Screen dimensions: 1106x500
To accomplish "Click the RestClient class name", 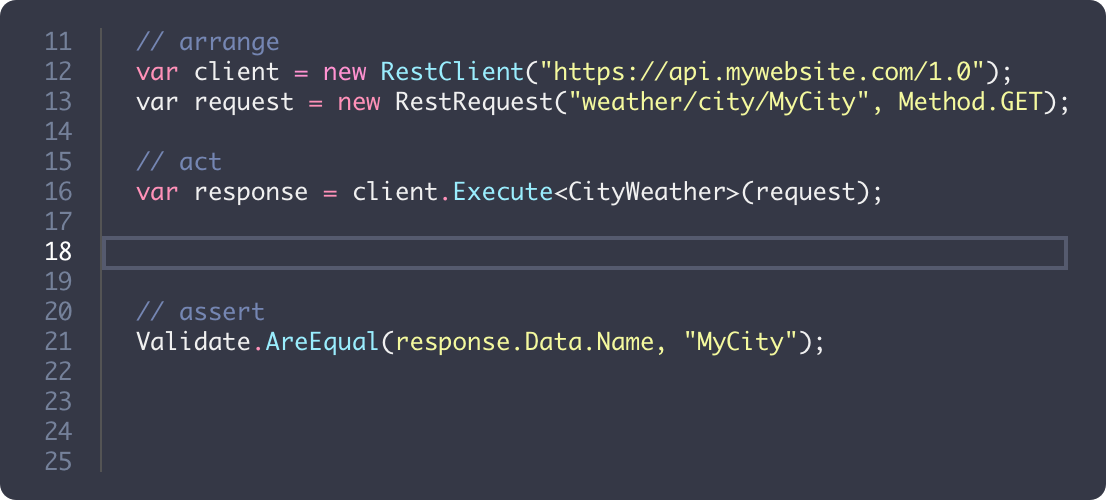I will [x=452, y=72].
